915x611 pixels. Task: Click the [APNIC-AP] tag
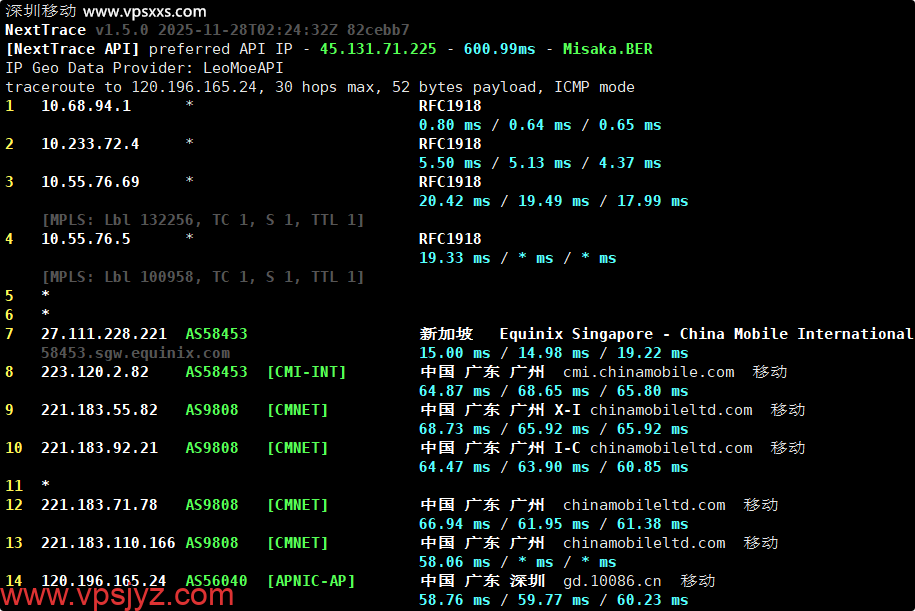coord(311,581)
